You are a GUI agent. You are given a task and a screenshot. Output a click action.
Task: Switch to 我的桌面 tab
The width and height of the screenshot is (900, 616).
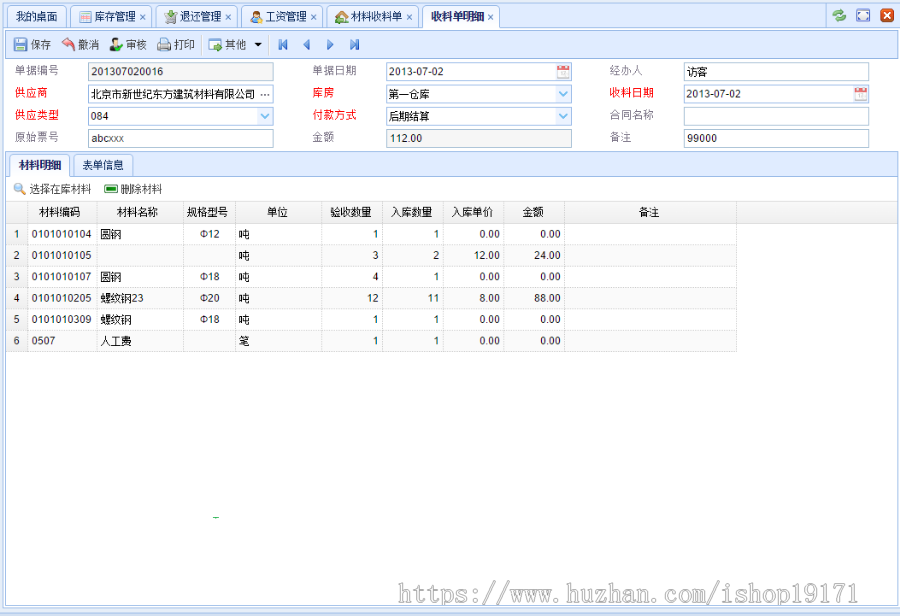tap(36, 17)
